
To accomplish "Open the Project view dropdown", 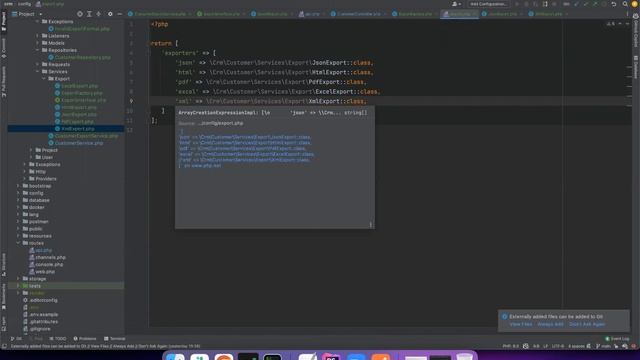I will point(27,14).
